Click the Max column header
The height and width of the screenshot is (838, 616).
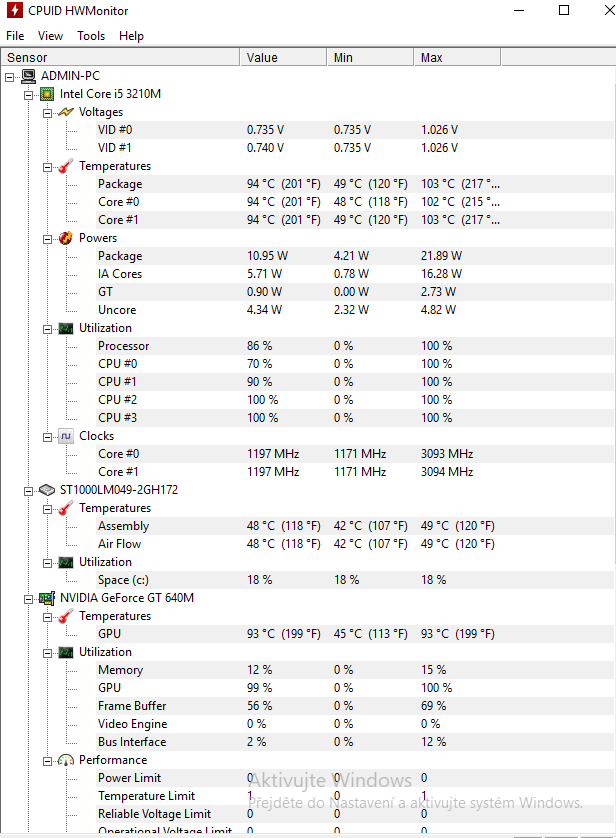(x=432, y=58)
